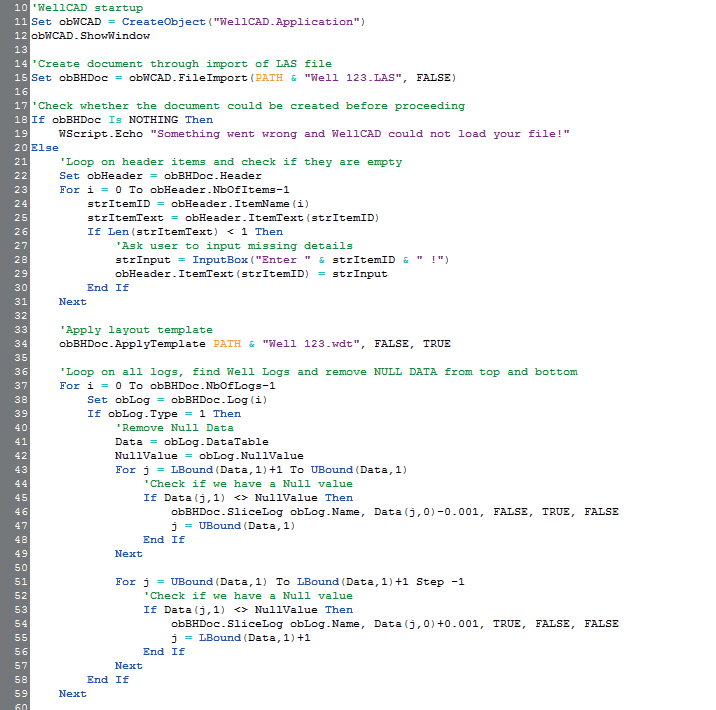
Task: Click the 'InputBox' function on line 28
Action: click(220, 260)
